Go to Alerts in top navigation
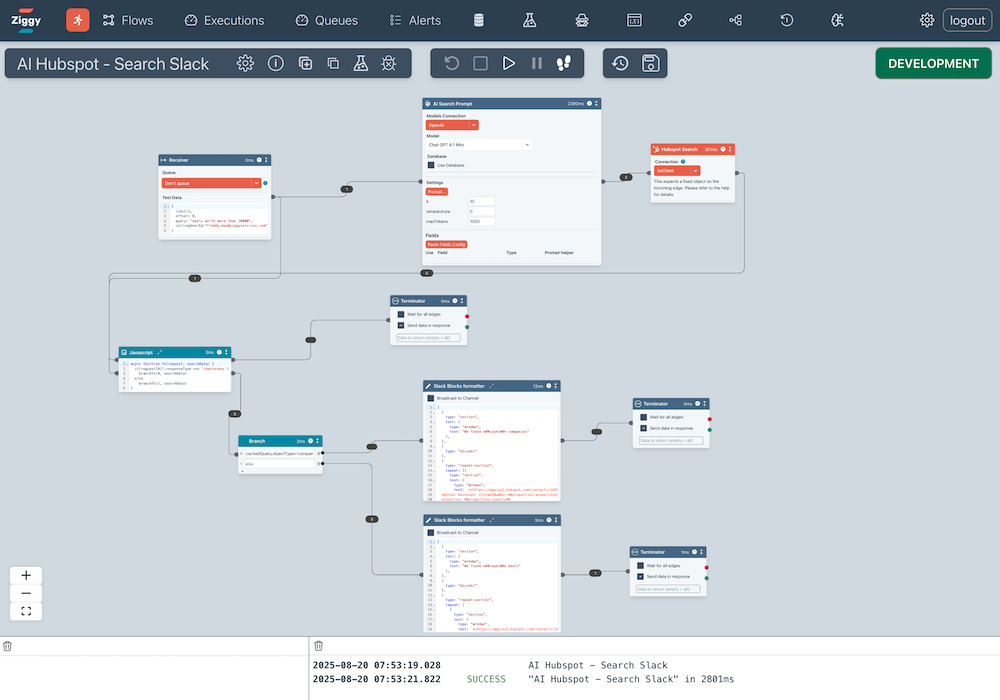The image size is (1000, 700). pos(415,20)
